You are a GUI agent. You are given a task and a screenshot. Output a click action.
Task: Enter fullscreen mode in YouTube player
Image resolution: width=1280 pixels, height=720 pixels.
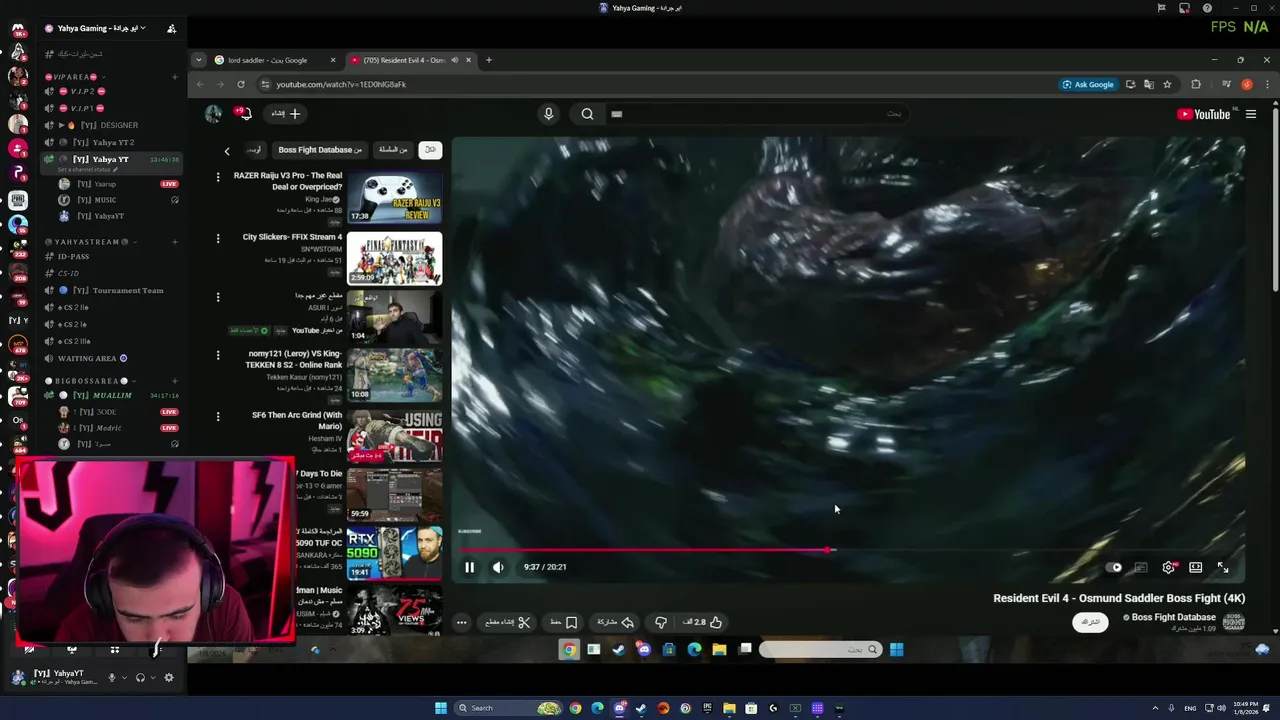coord(1223,567)
